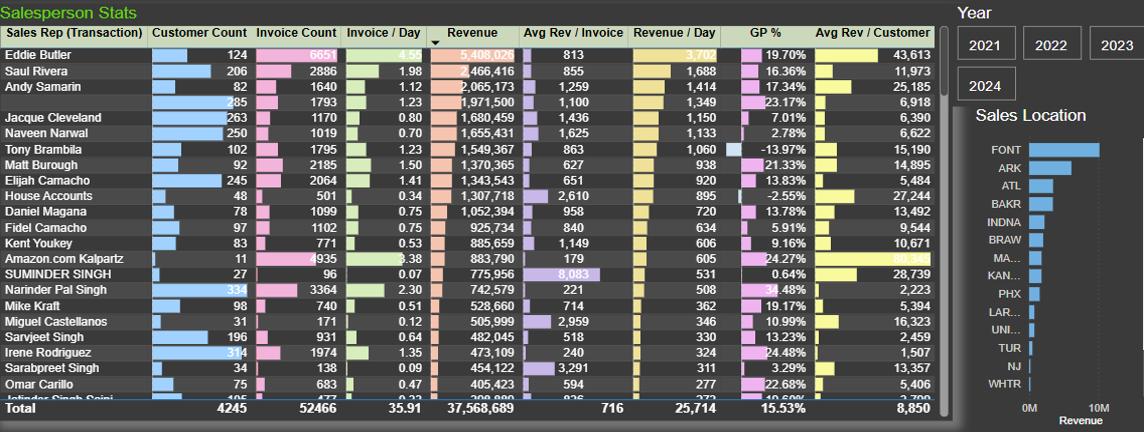Click SUMINDER SINGH's Avg Rev / Invoice bar

(562, 274)
